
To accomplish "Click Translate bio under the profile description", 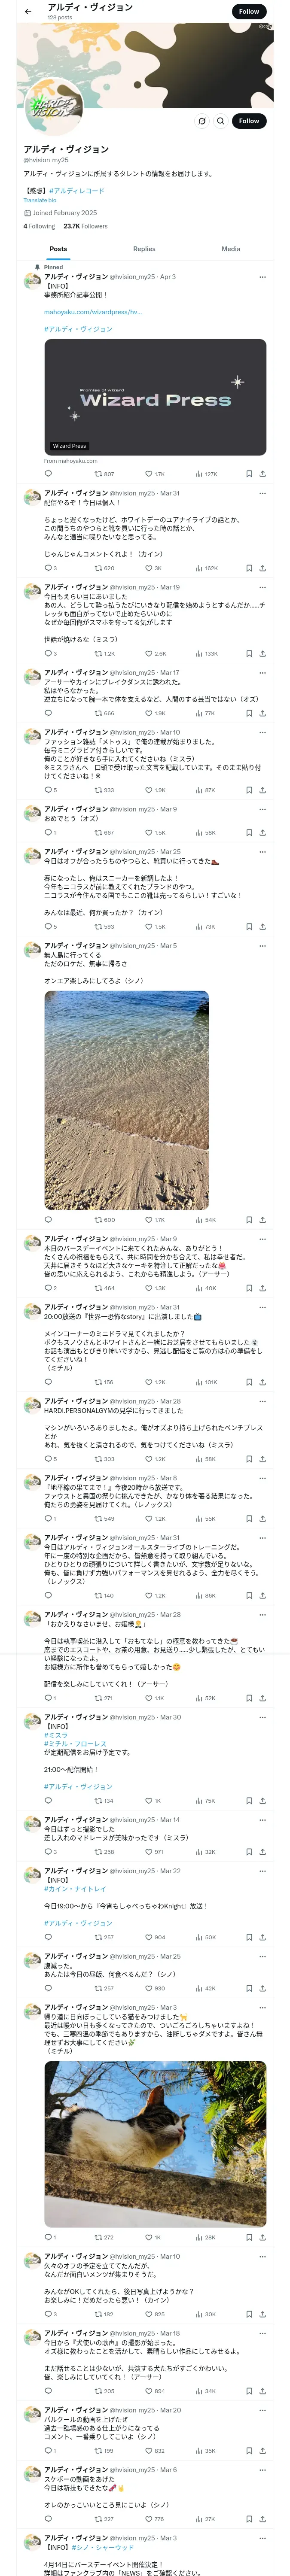I will coord(40,201).
